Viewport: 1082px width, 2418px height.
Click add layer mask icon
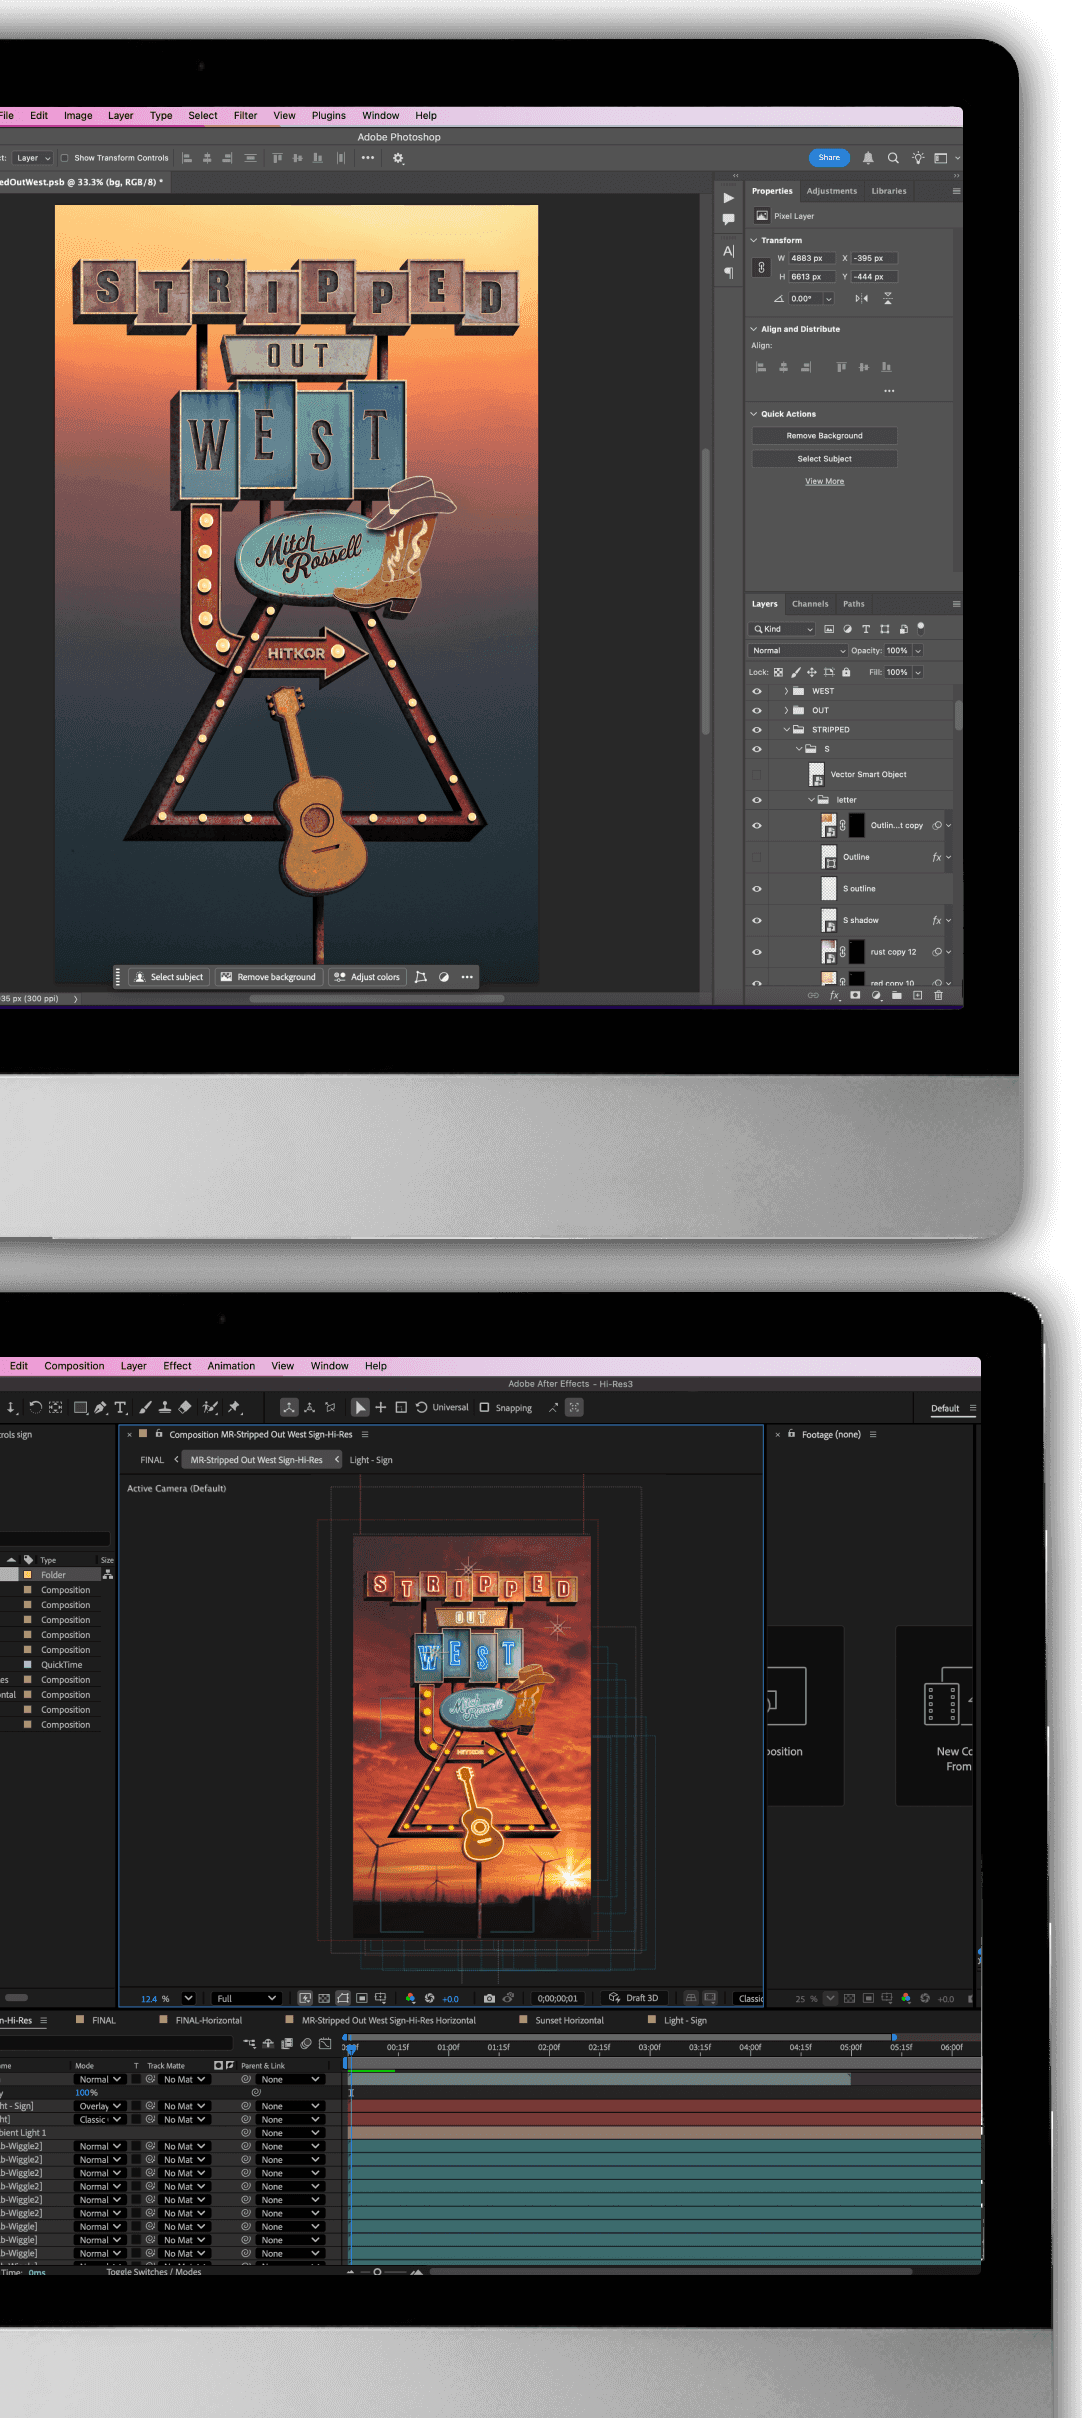coord(855,996)
